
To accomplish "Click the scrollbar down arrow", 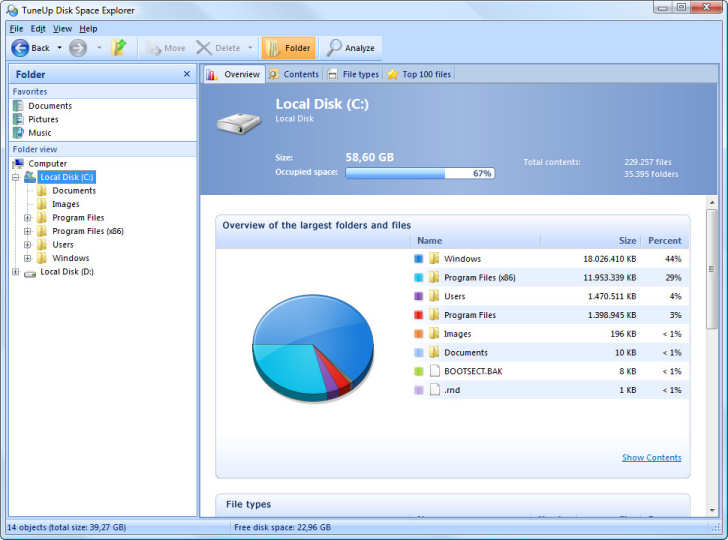I will coord(712,510).
